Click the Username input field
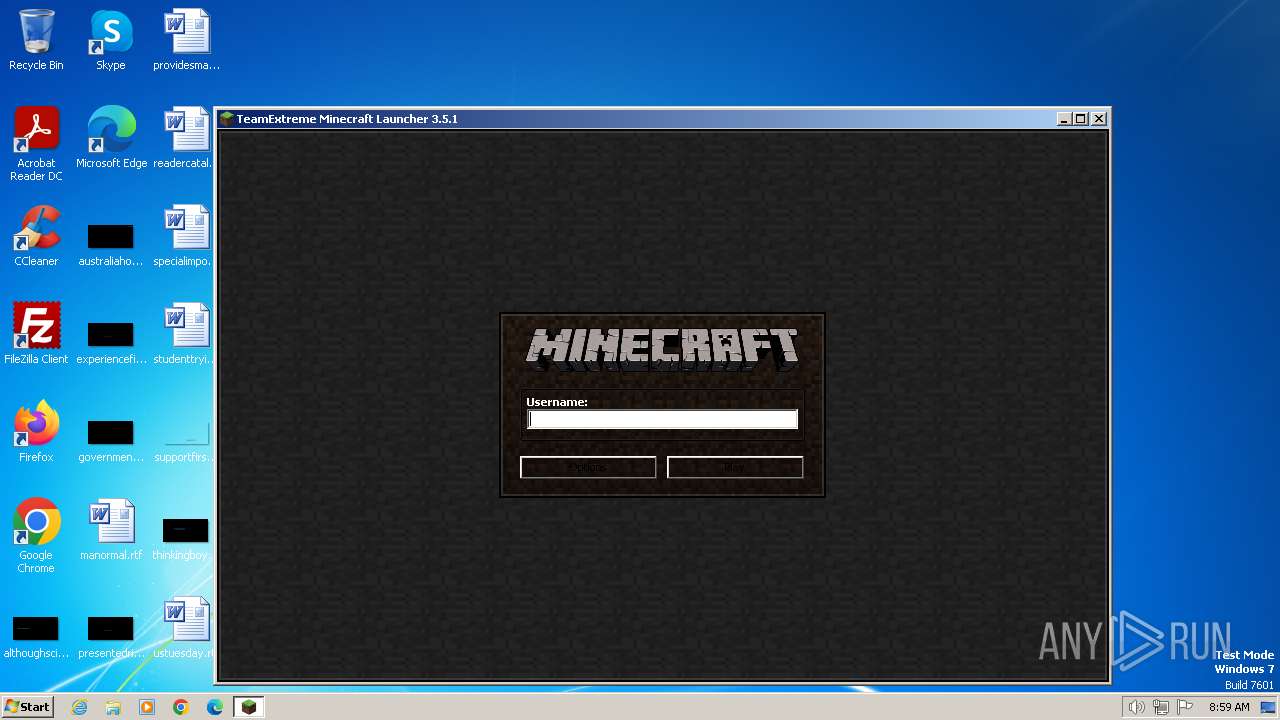 point(662,420)
